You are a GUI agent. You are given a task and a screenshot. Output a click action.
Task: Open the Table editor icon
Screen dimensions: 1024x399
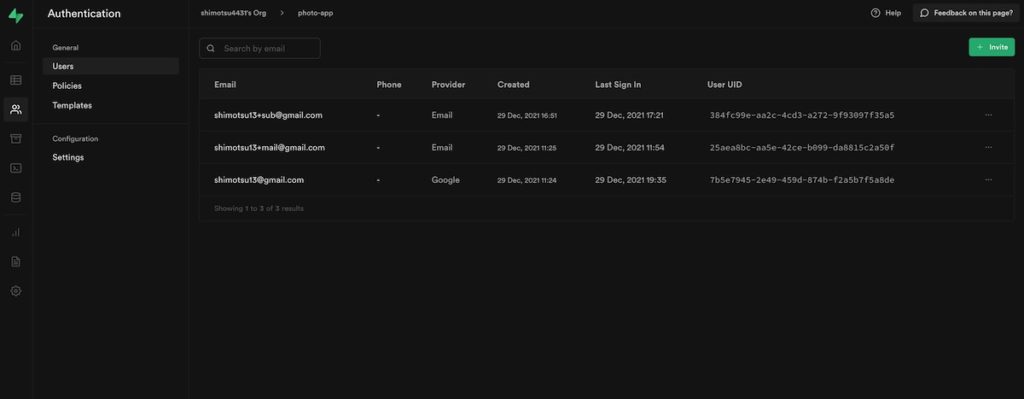[16, 80]
